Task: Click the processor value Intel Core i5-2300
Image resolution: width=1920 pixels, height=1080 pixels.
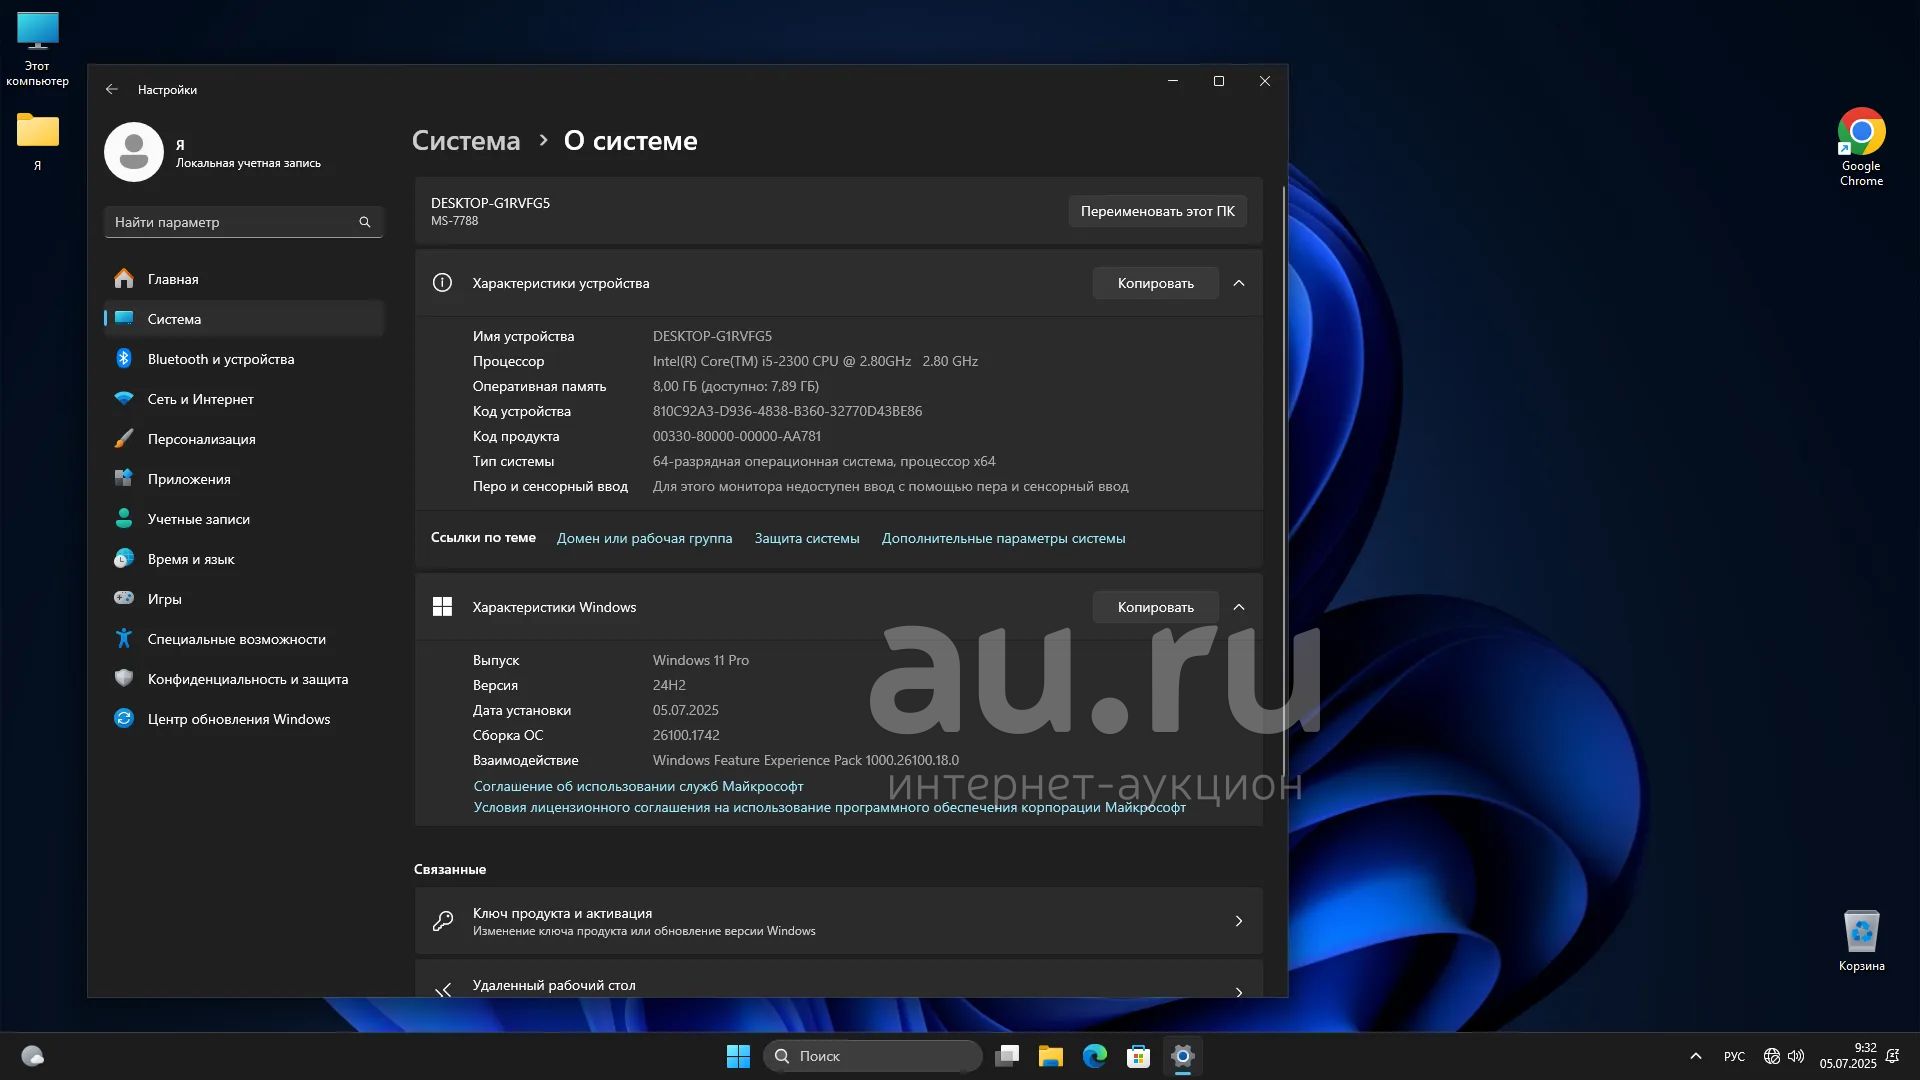Action: [x=815, y=361]
